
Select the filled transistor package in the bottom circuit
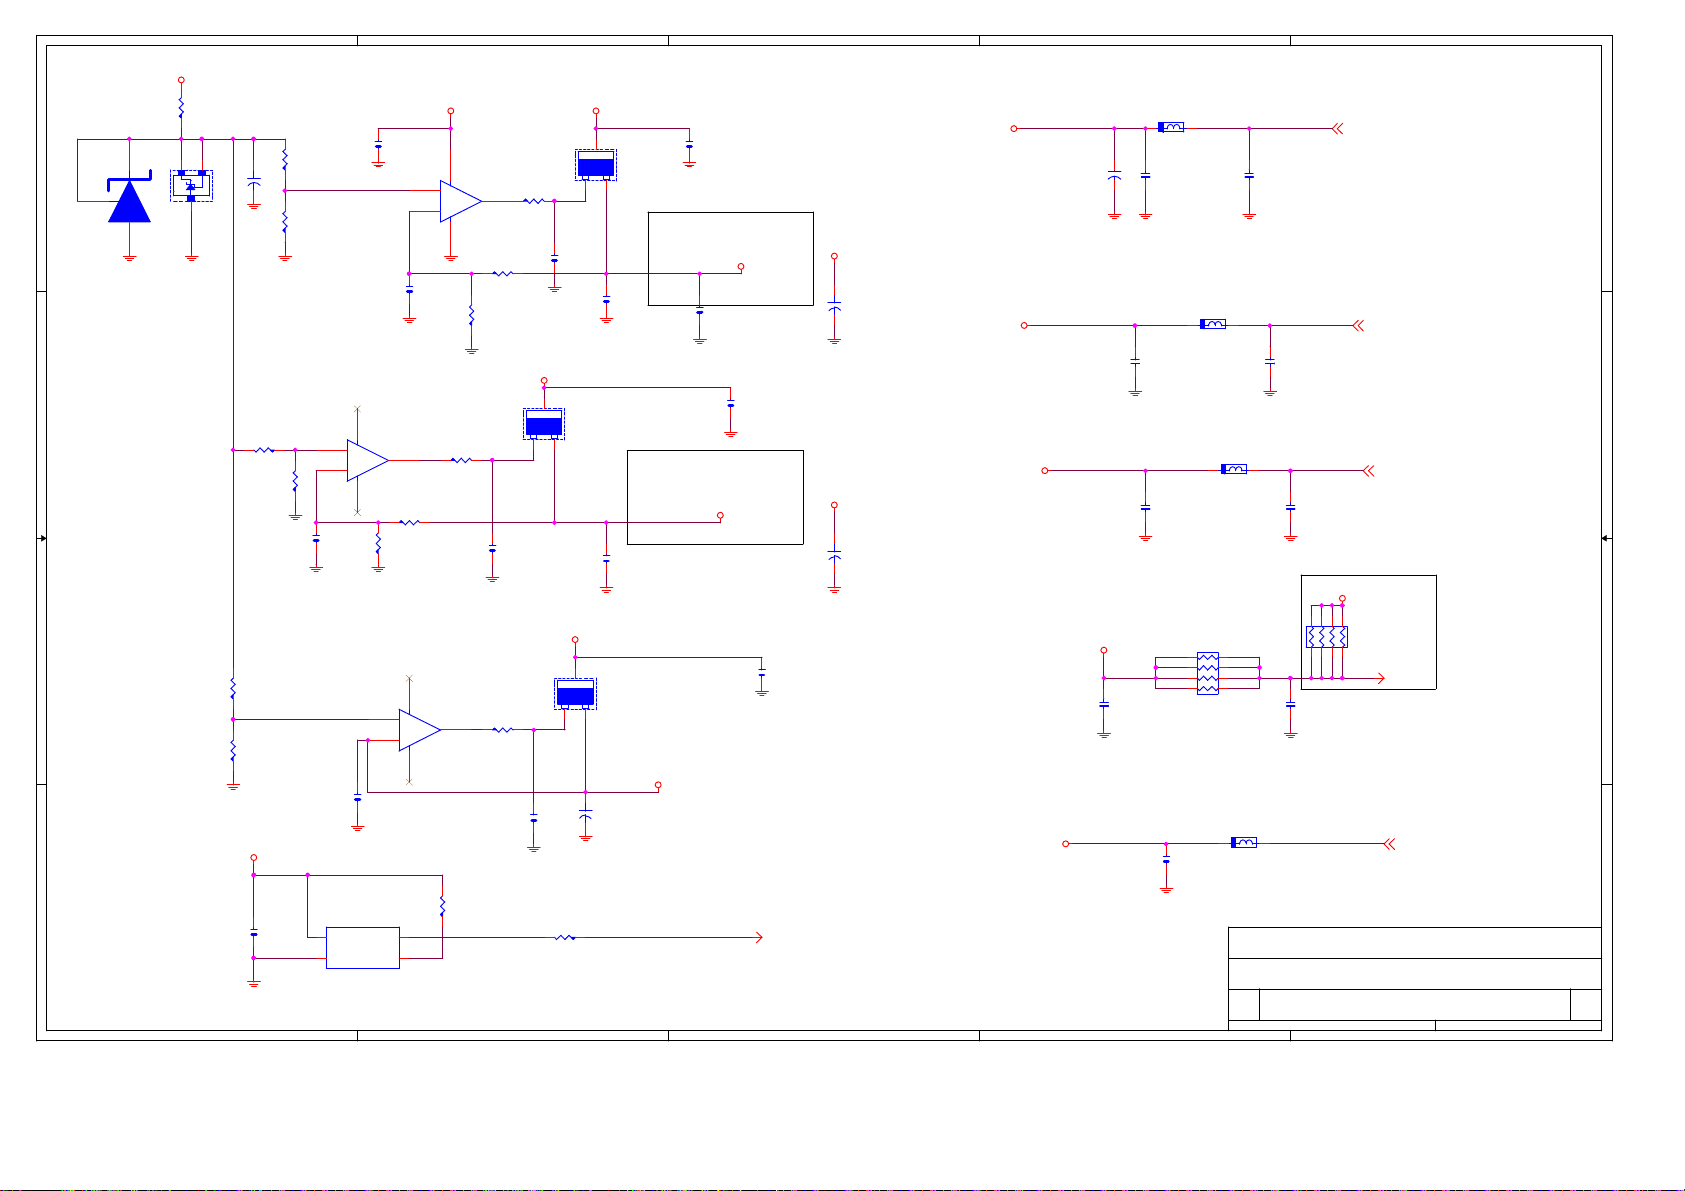click(575, 694)
